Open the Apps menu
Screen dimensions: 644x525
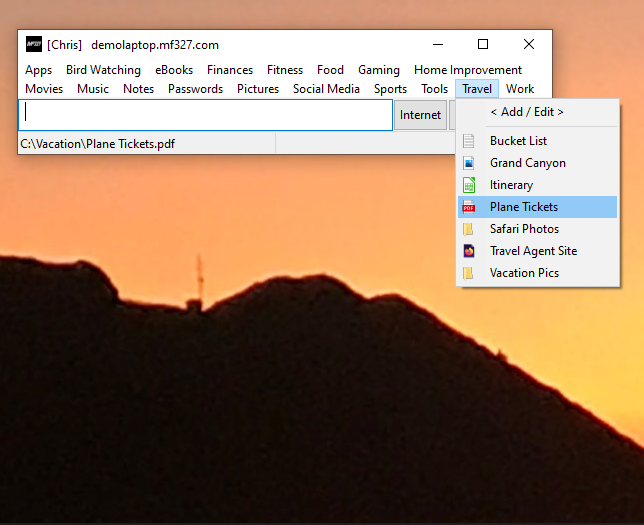click(x=39, y=70)
